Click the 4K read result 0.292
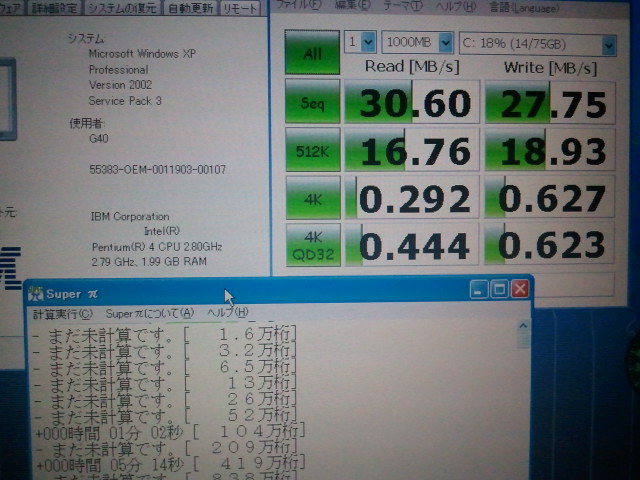Image resolution: width=640 pixels, height=480 pixels. 412,198
